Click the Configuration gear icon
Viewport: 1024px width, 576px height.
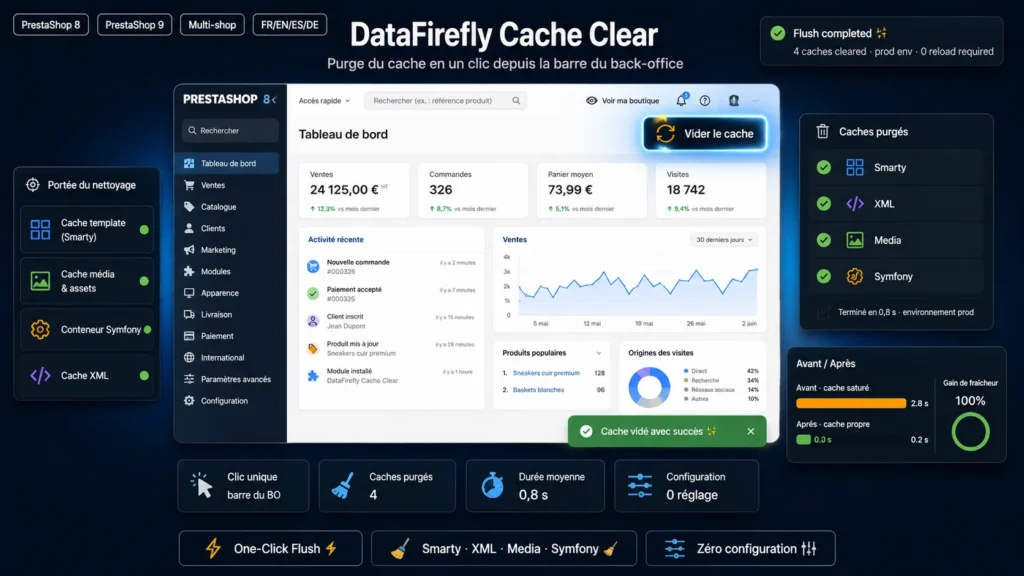pos(189,400)
